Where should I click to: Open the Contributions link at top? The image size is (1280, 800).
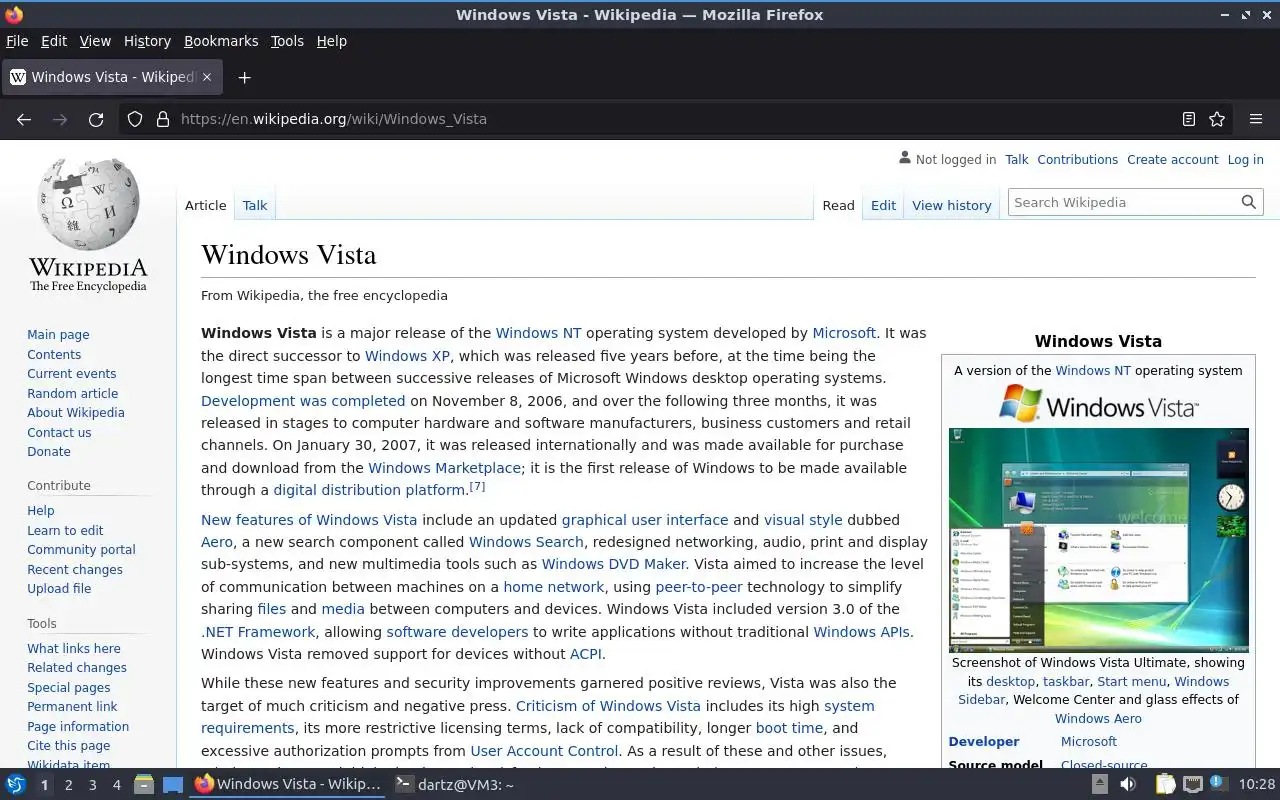click(1077, 159)
